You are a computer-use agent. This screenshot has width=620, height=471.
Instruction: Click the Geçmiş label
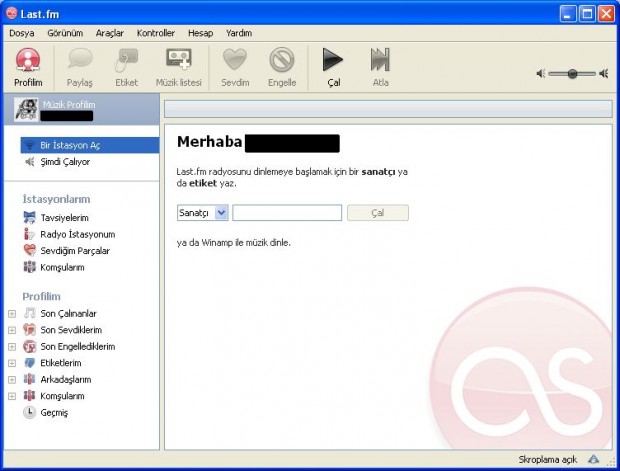(54, 412)
